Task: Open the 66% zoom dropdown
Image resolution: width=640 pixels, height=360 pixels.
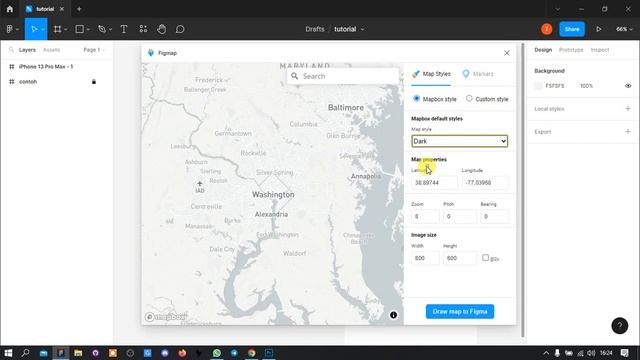Action: click(x=624, y=29)
